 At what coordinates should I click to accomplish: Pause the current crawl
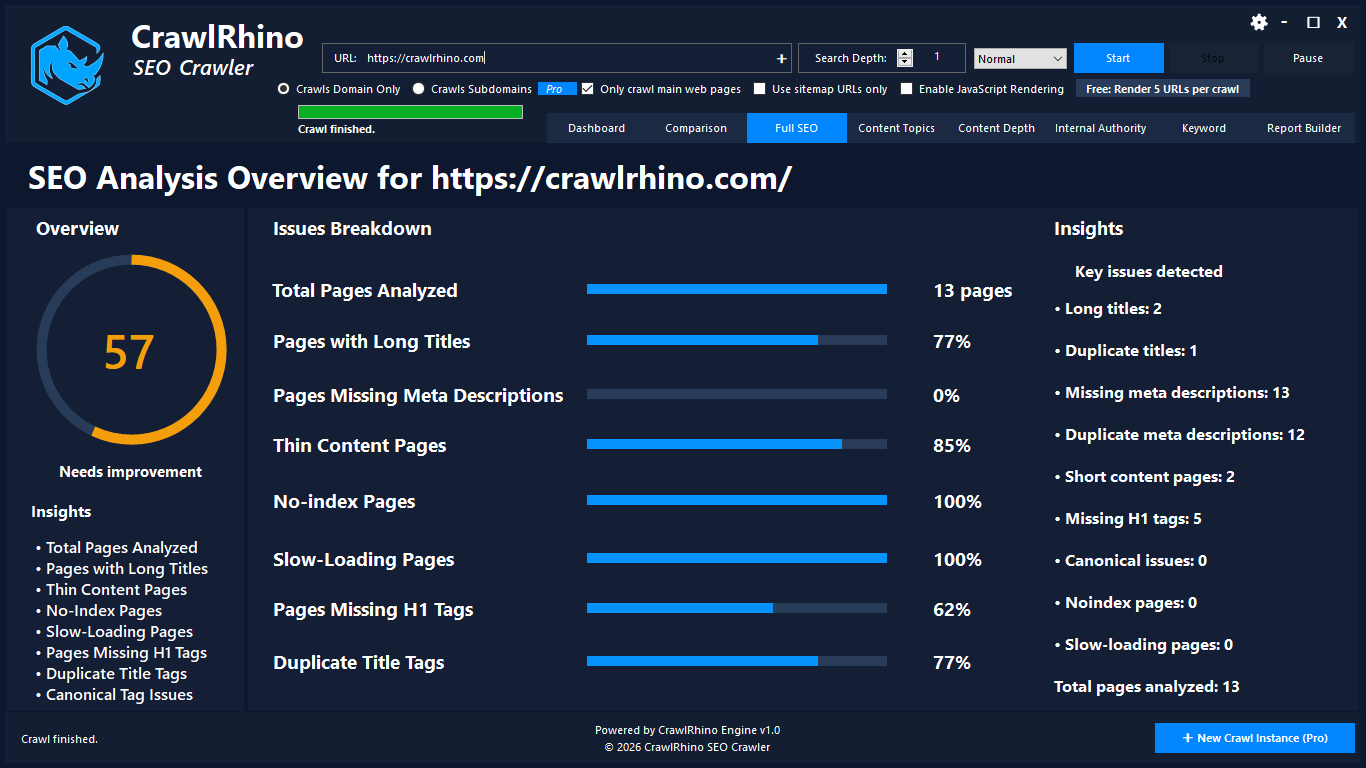pyautogui.click(x=1308, y=58)
